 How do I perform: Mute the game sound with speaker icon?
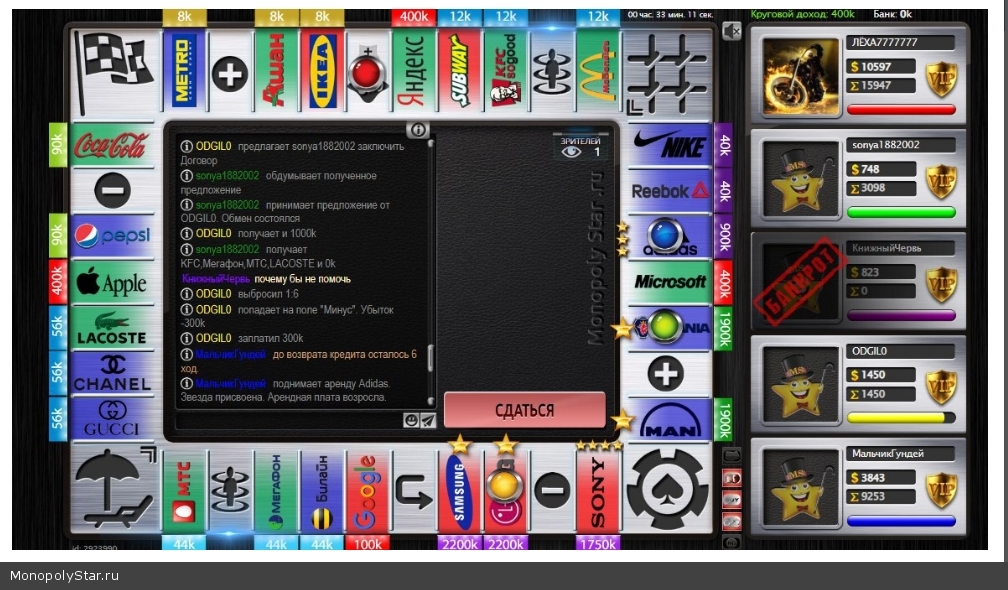tap(732, 31)
